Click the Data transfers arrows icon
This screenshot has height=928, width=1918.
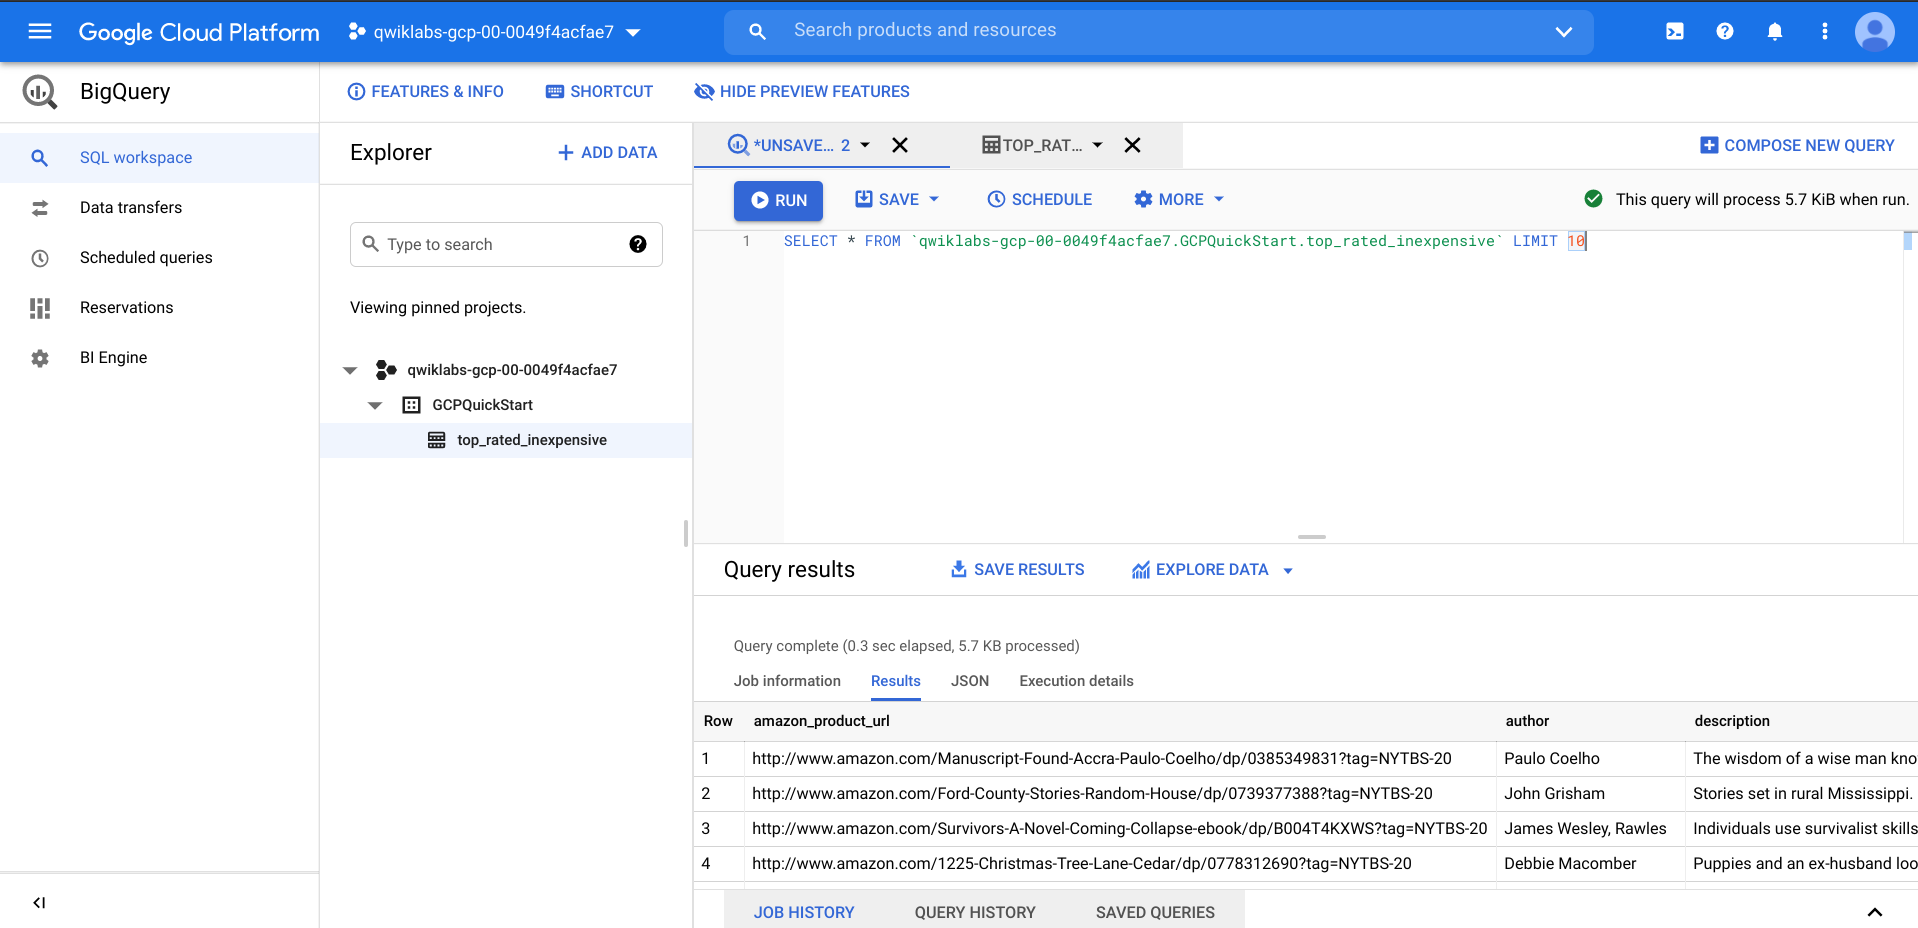tap(40, 208)
